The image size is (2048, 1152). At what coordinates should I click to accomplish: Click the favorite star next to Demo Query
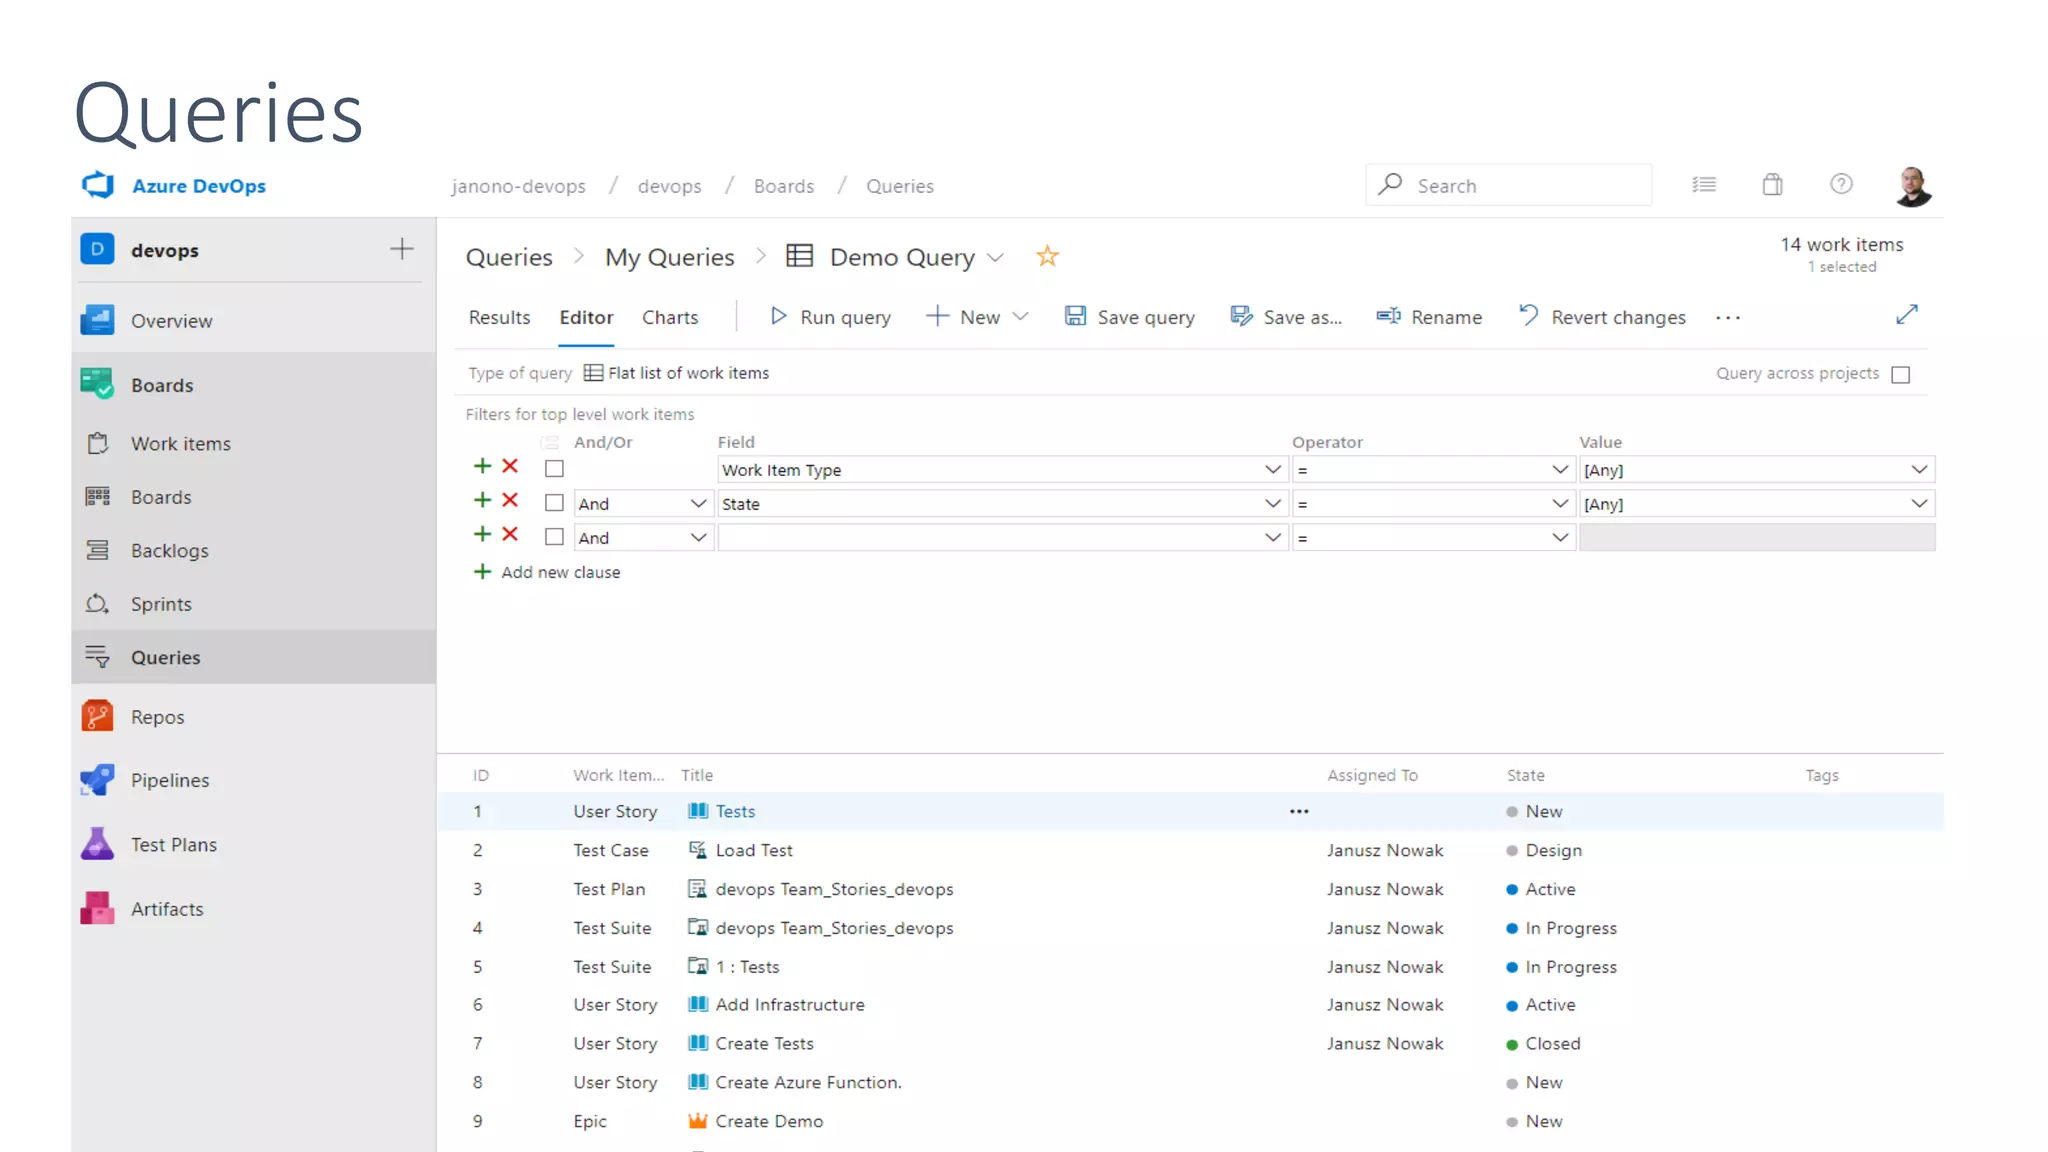coord(1047,257)
